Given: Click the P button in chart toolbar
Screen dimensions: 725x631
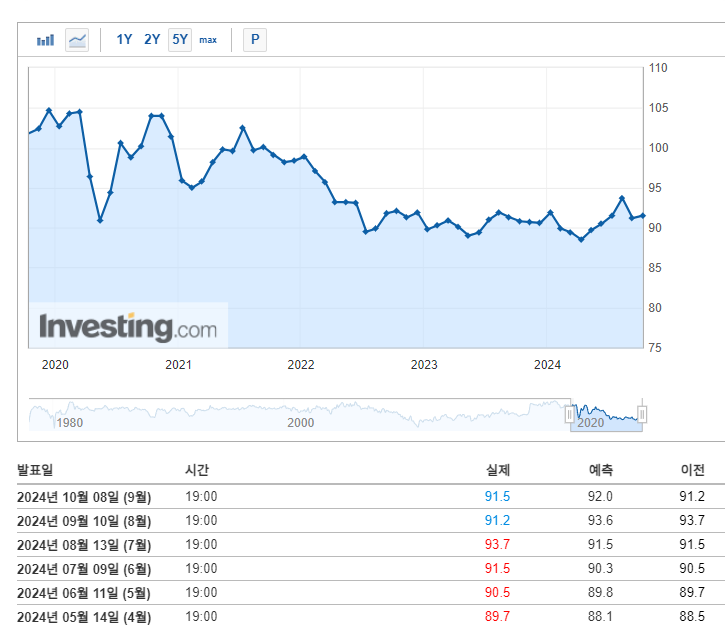Looking at the screenshot, I should (255, 40).
